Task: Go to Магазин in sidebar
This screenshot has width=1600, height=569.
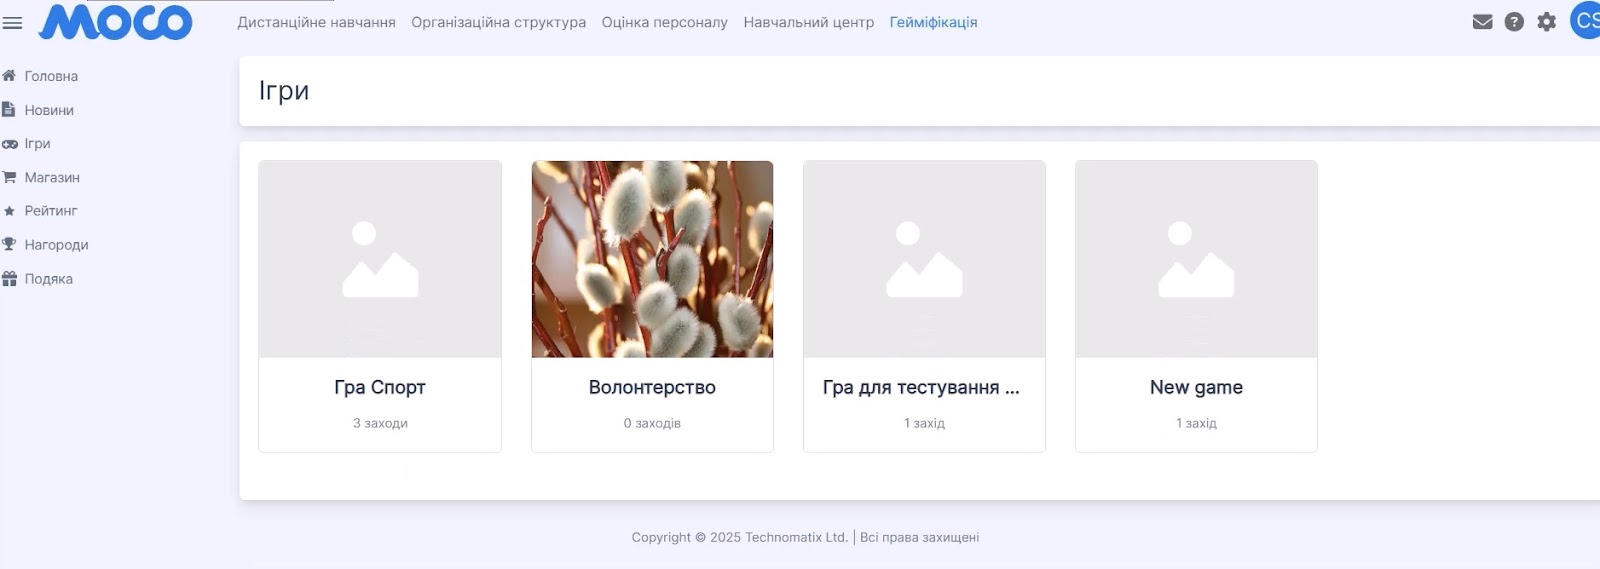Action: [52, 177]
